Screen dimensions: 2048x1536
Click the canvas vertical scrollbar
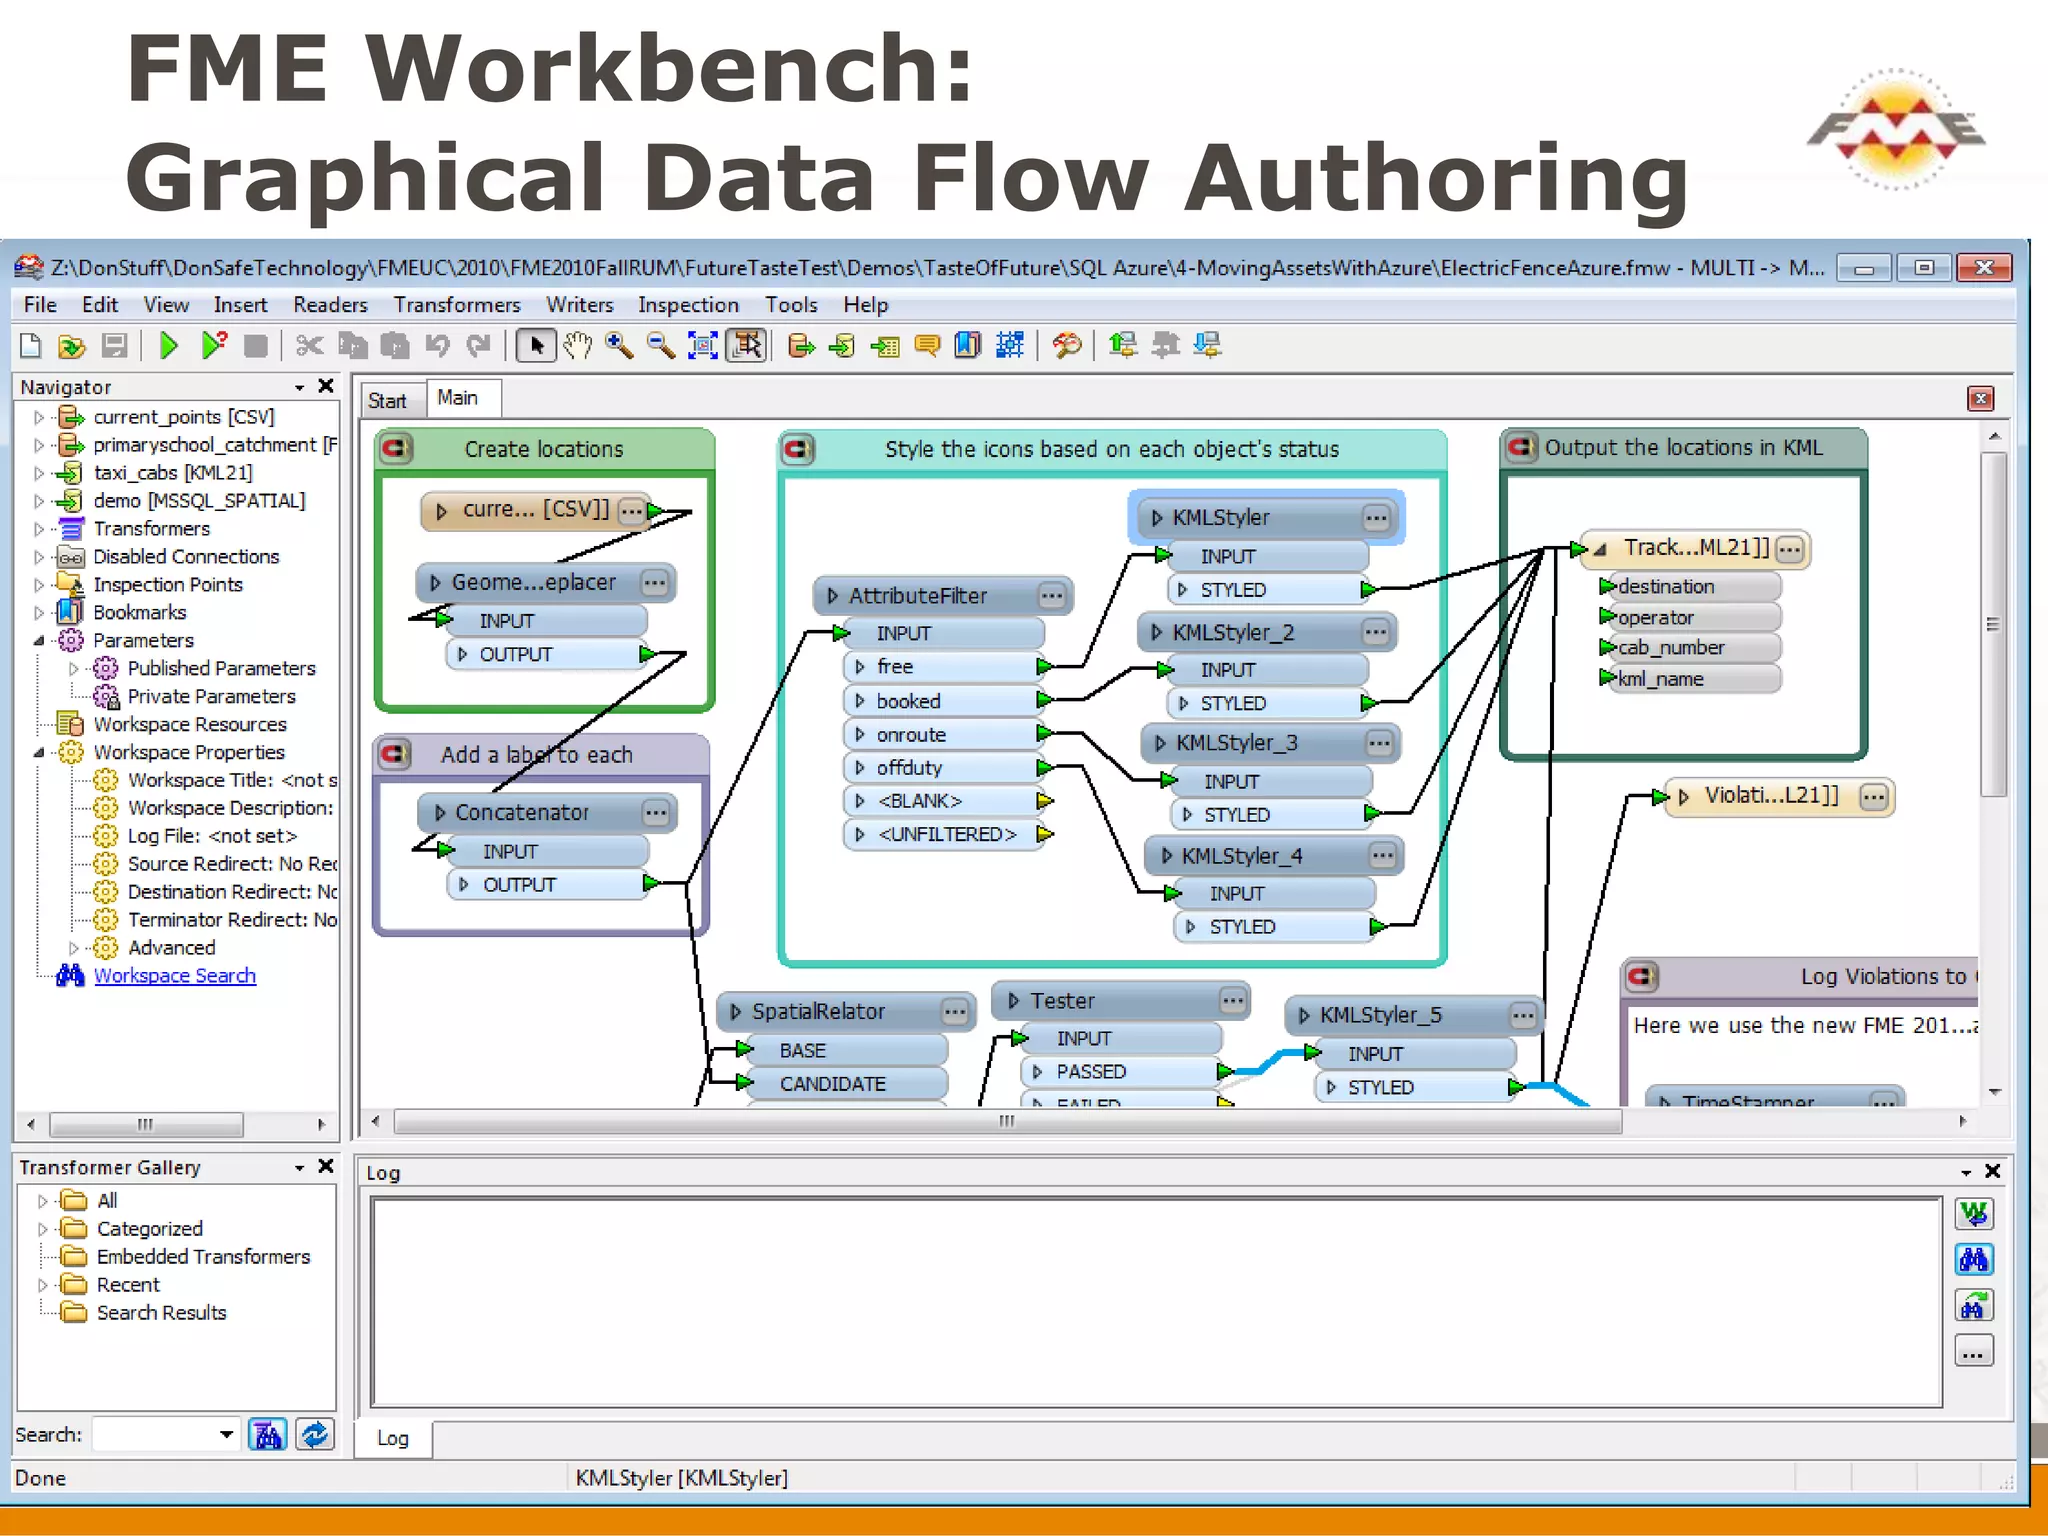pyautogui.click(x=1993, y=625)
